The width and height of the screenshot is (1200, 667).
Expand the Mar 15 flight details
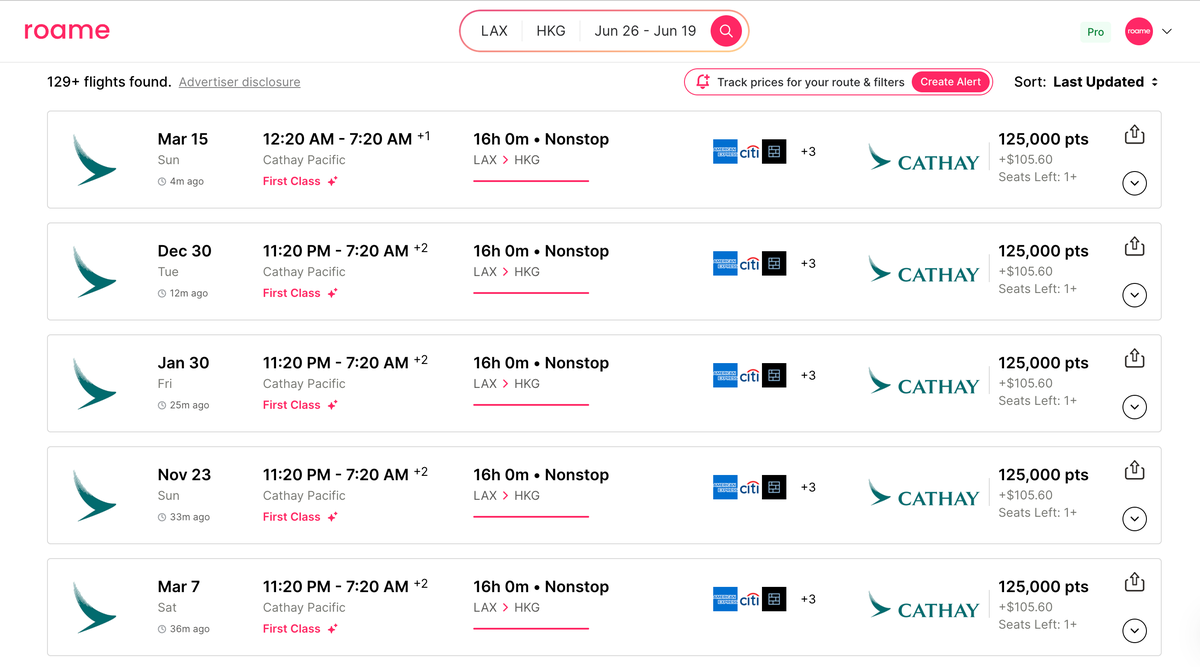(x=1134, y=183)
